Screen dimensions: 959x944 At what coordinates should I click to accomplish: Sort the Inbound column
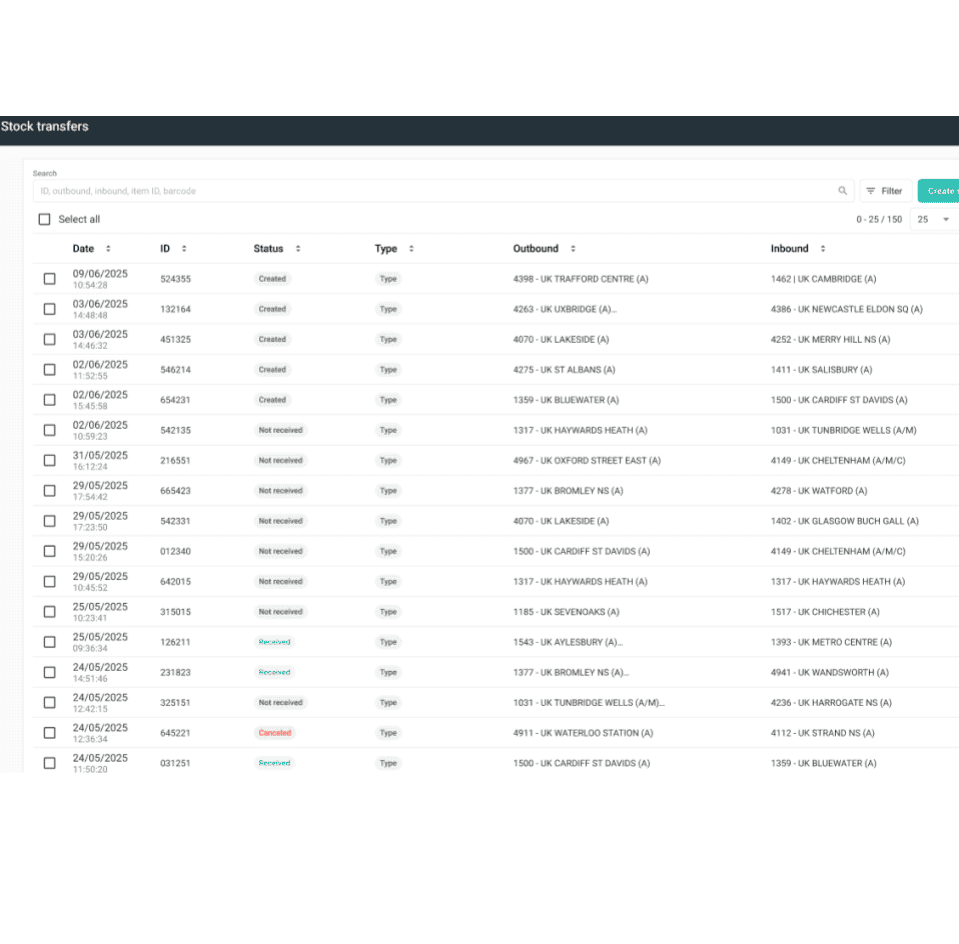(822, 248)
